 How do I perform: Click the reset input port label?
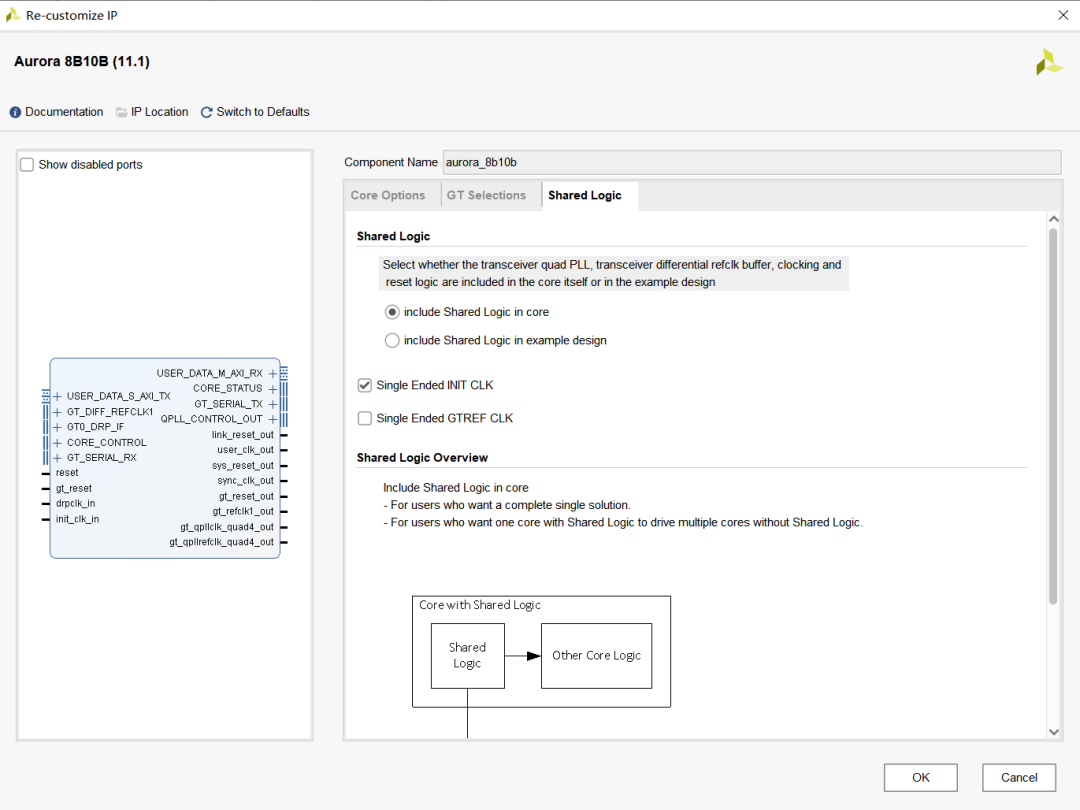(67, 472)
